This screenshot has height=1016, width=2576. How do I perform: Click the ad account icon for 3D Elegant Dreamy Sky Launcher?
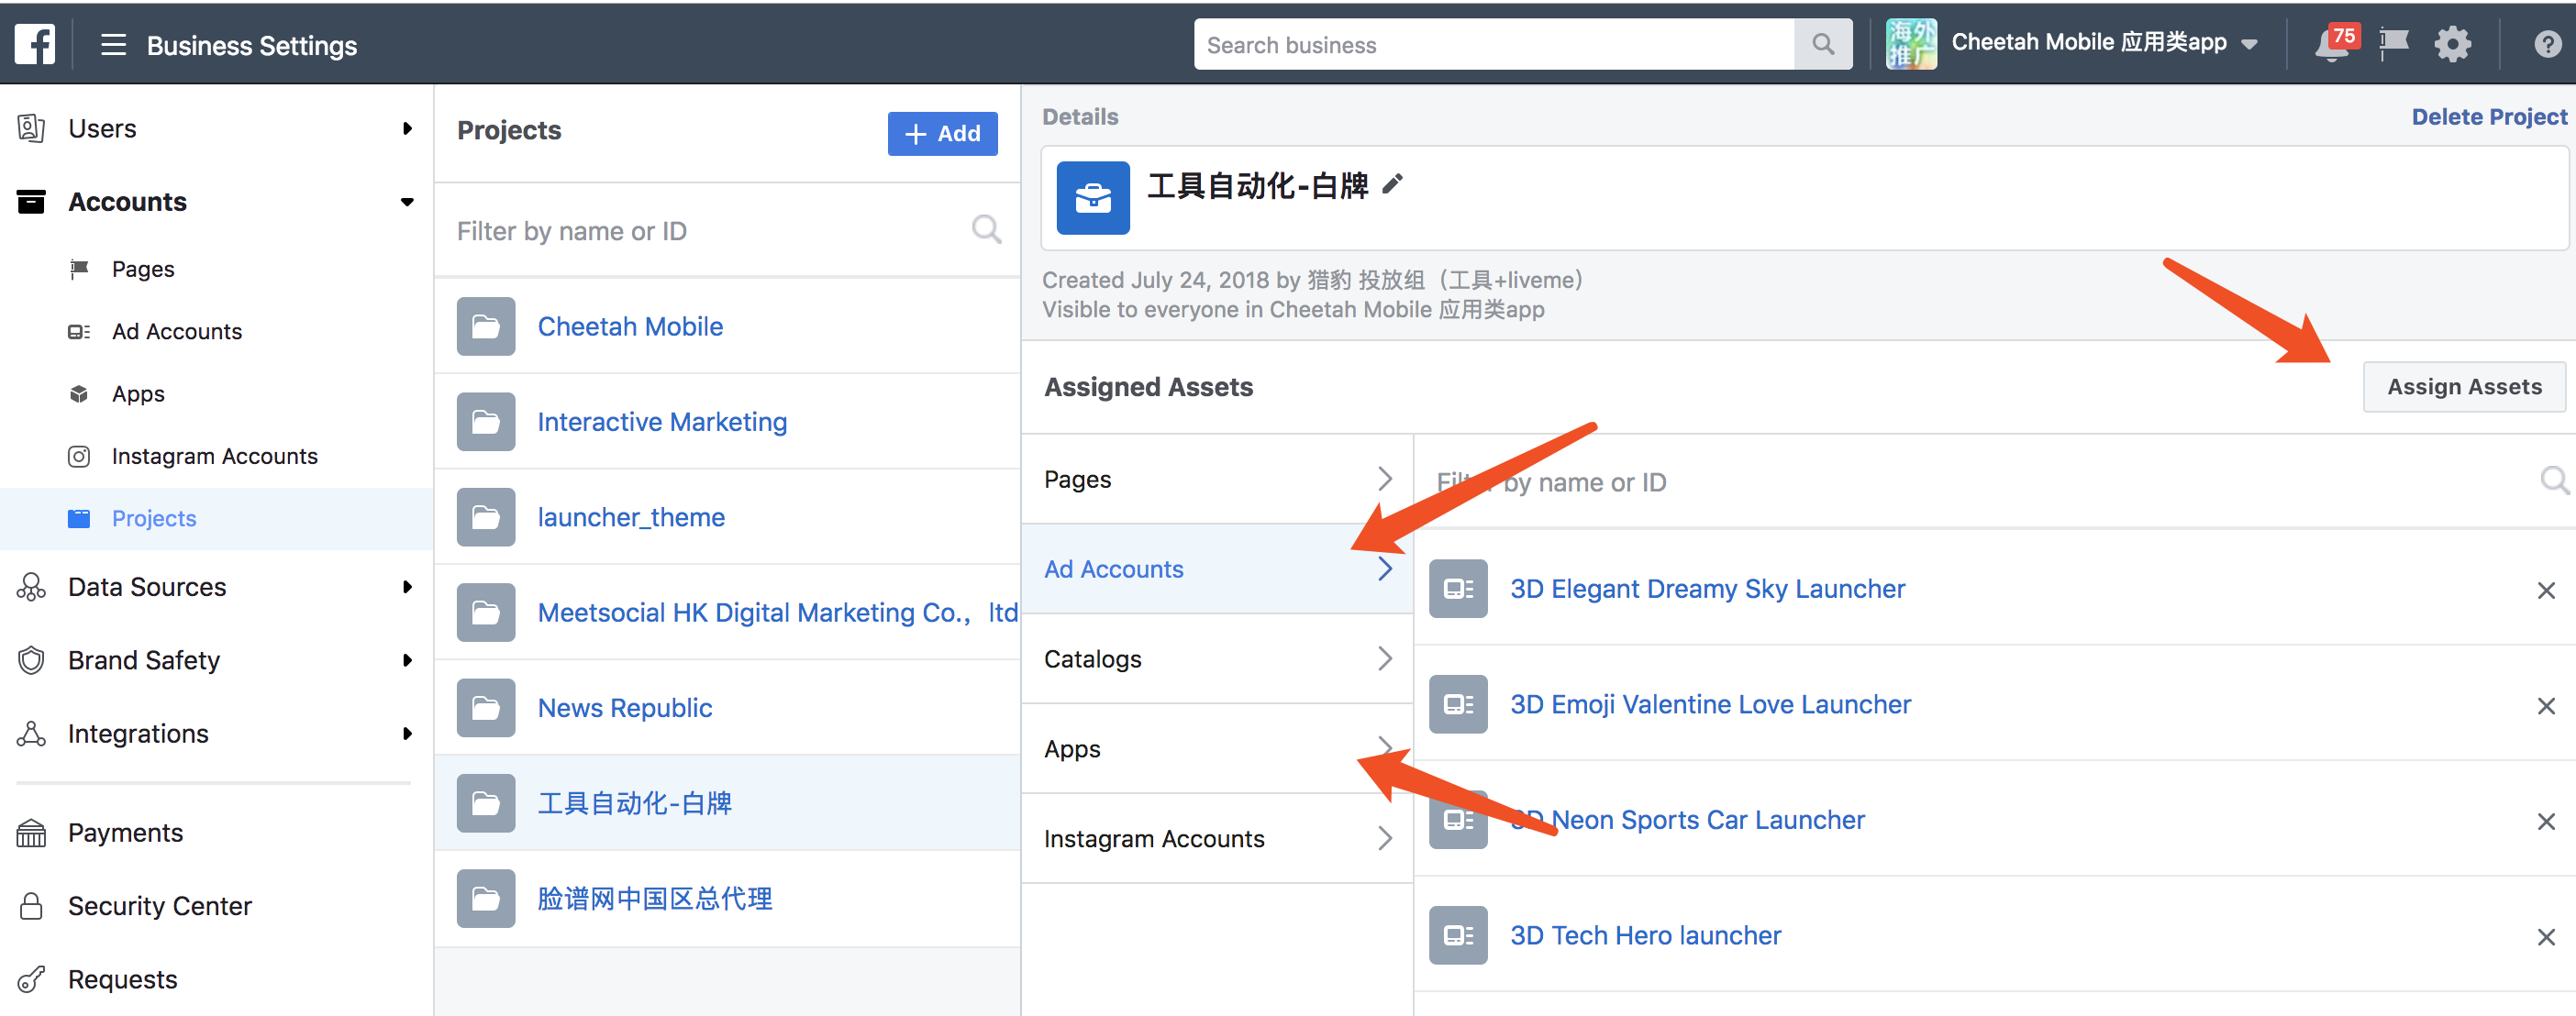1458,589
